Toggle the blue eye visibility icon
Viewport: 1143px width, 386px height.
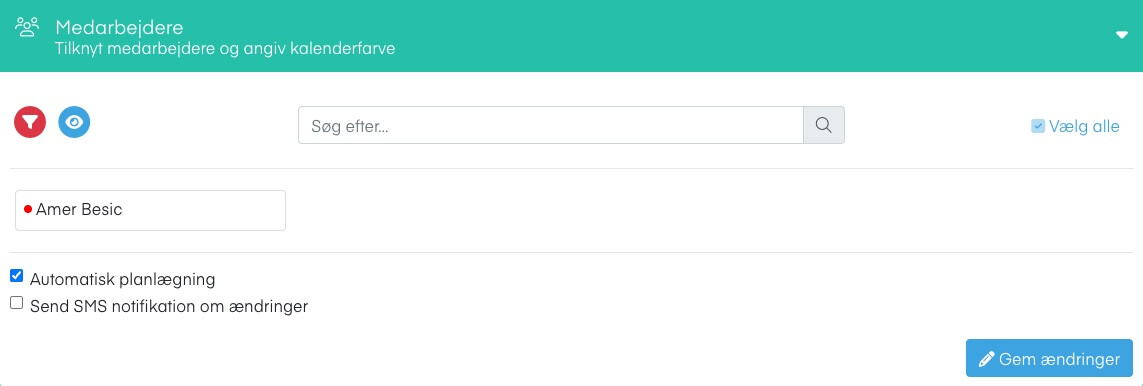[74, 122]
